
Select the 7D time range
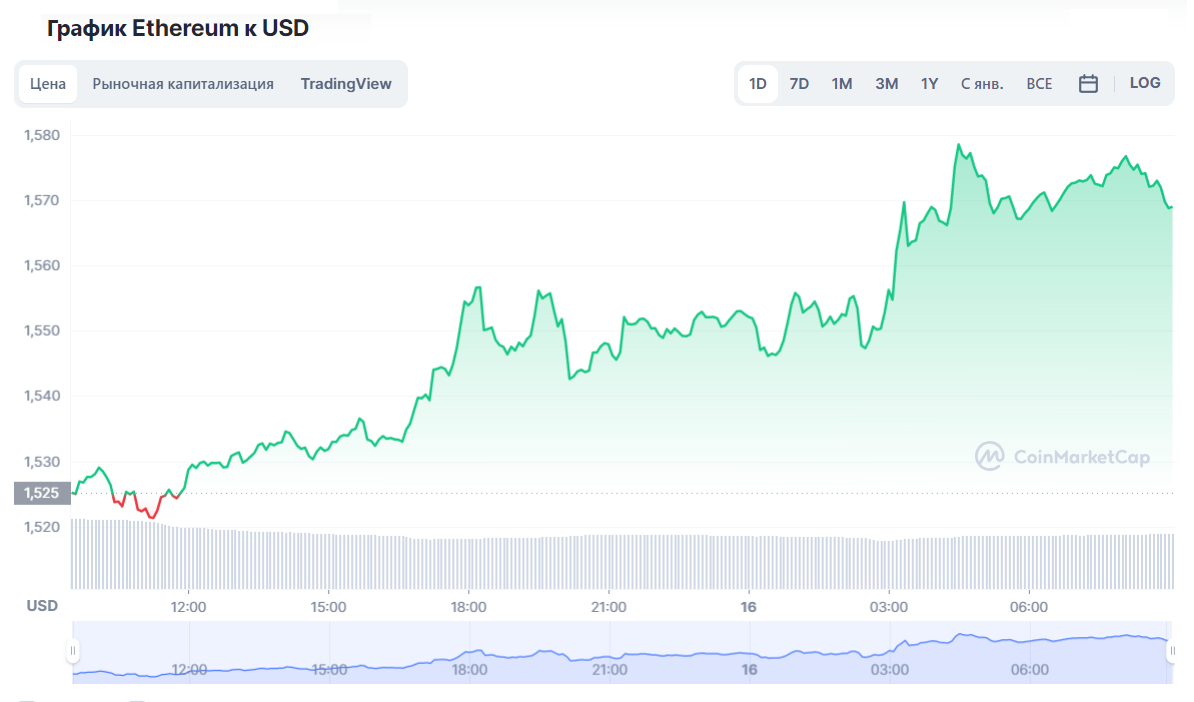pos(799,84)
